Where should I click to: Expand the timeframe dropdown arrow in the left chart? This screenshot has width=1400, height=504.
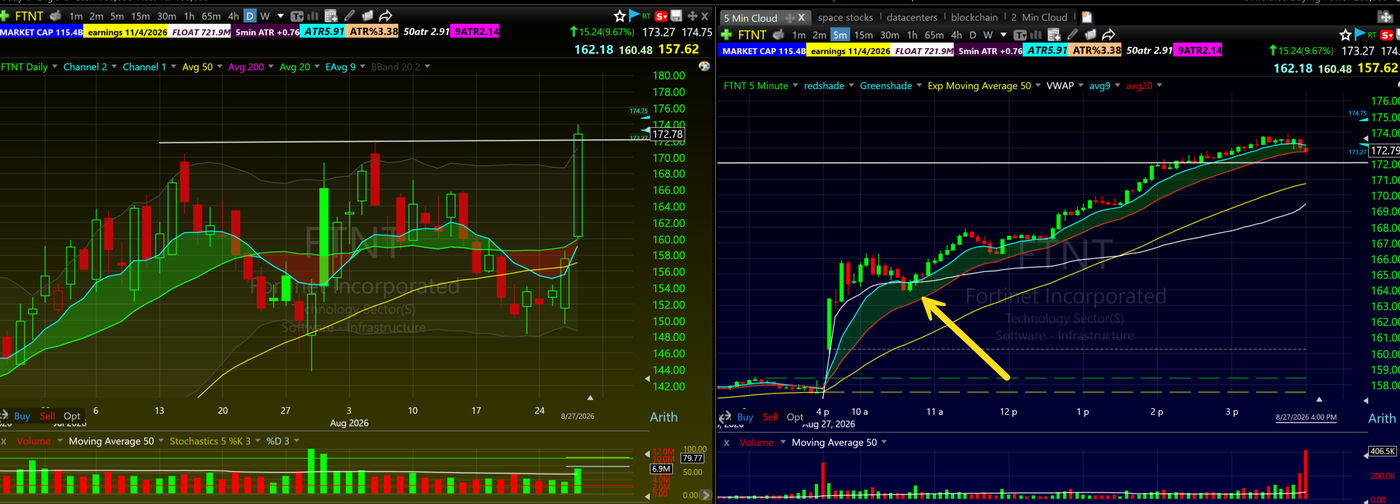280,16
